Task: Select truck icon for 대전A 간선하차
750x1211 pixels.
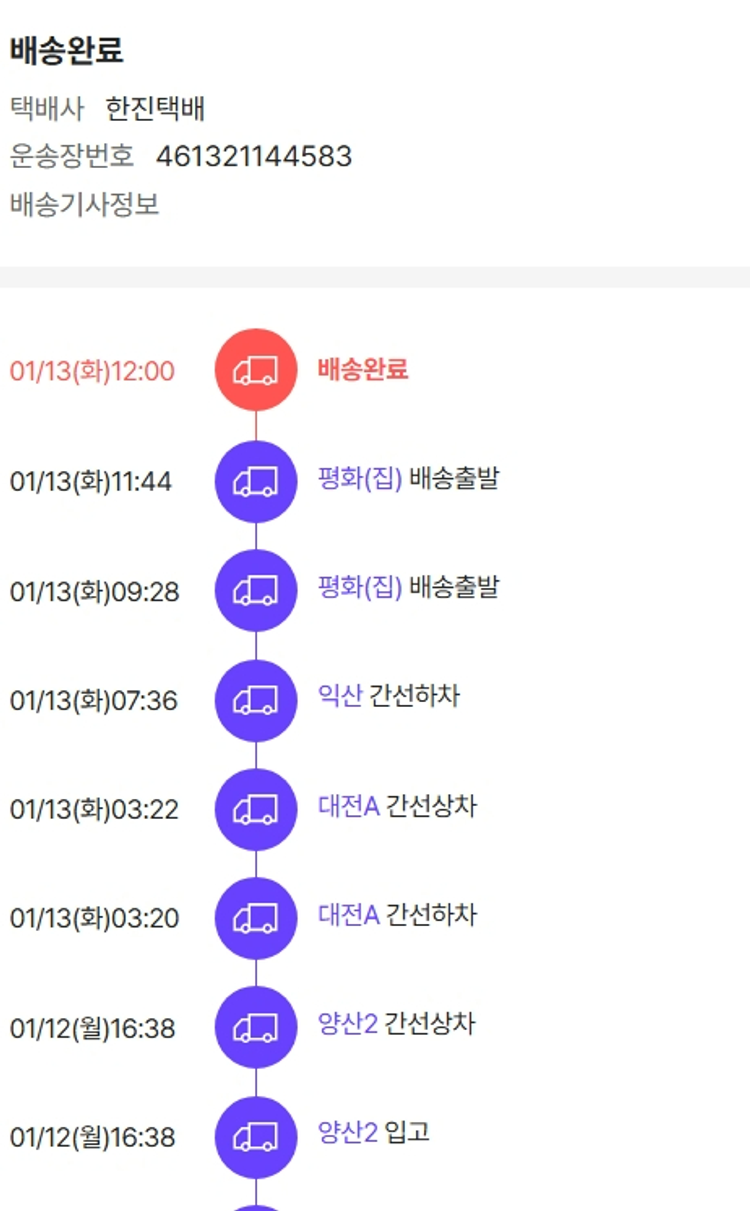Action: point(256,918)
